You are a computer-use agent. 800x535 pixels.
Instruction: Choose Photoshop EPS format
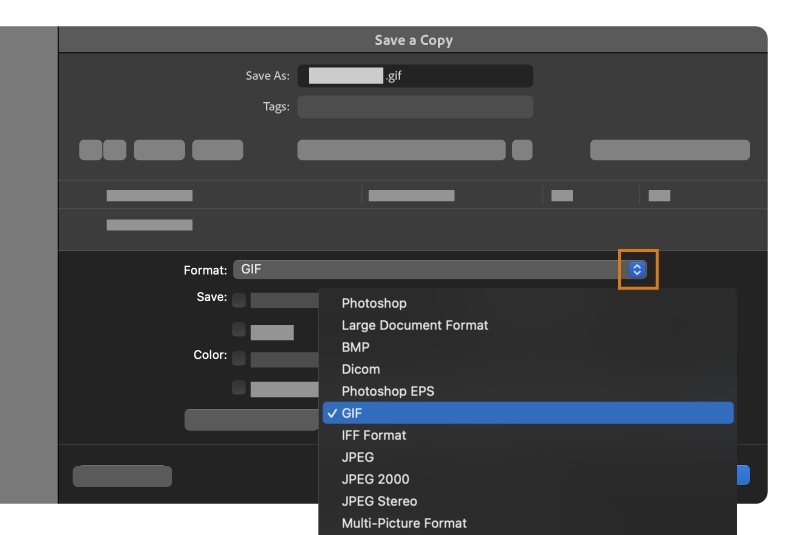tap(388, 391)
